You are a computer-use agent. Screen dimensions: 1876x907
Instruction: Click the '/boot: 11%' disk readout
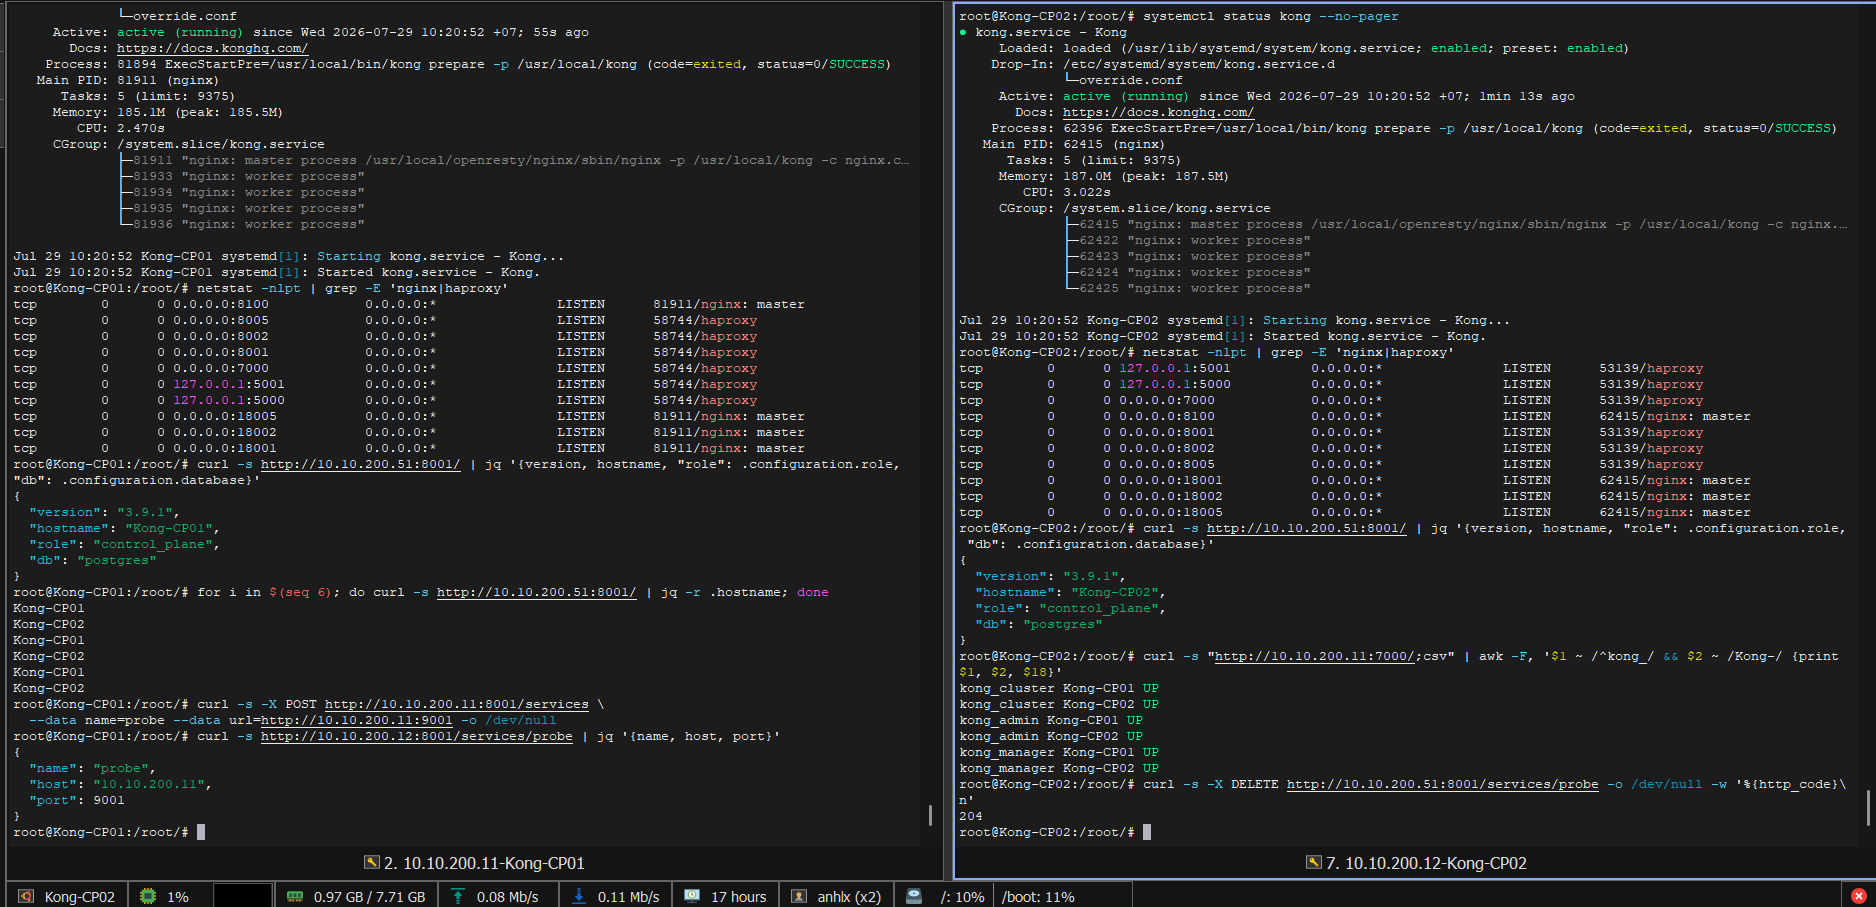(1038, 897)
